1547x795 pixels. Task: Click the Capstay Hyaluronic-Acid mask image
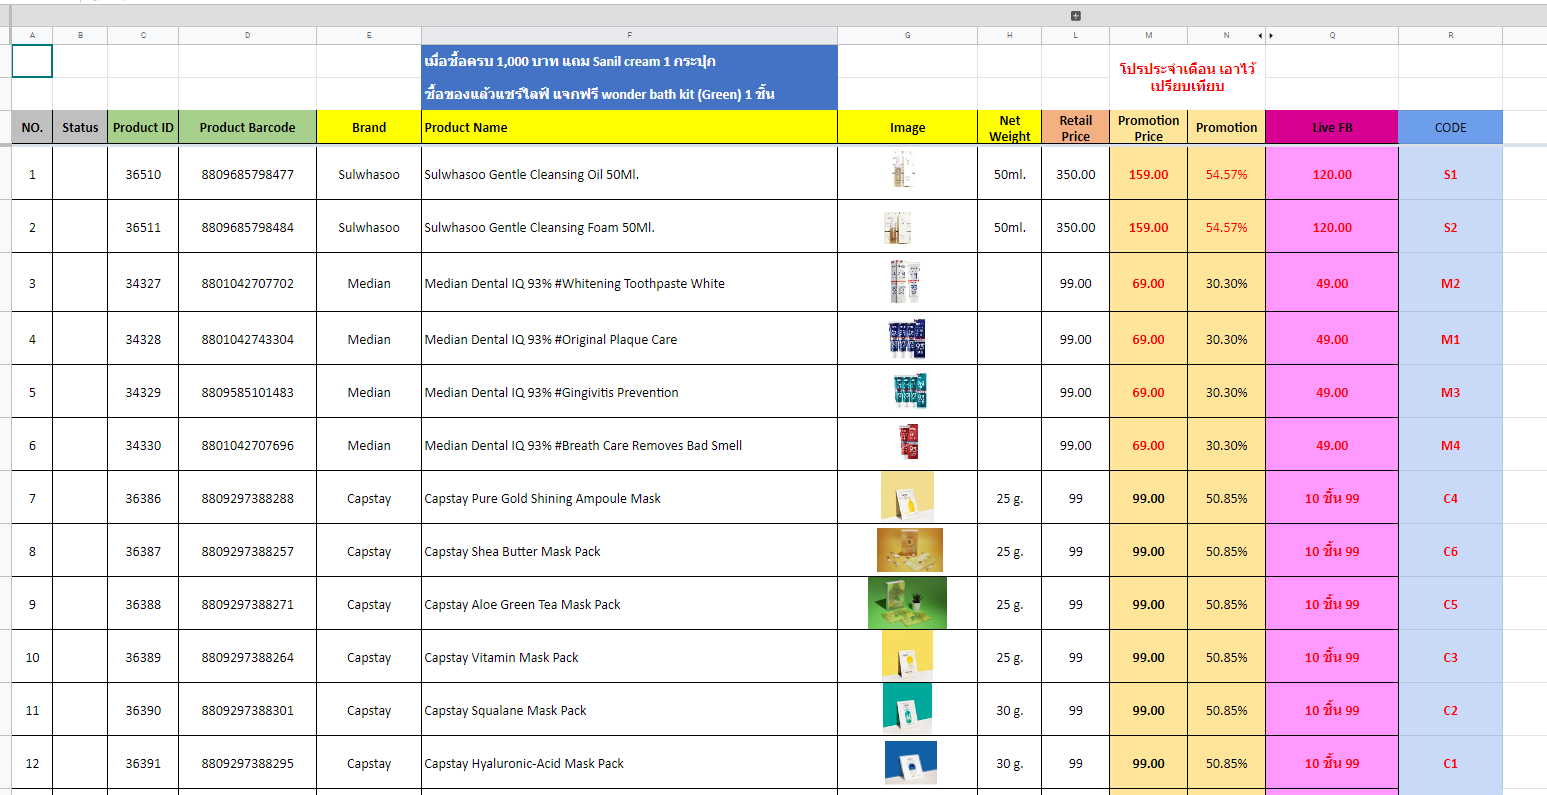click(x=911, y=762)
